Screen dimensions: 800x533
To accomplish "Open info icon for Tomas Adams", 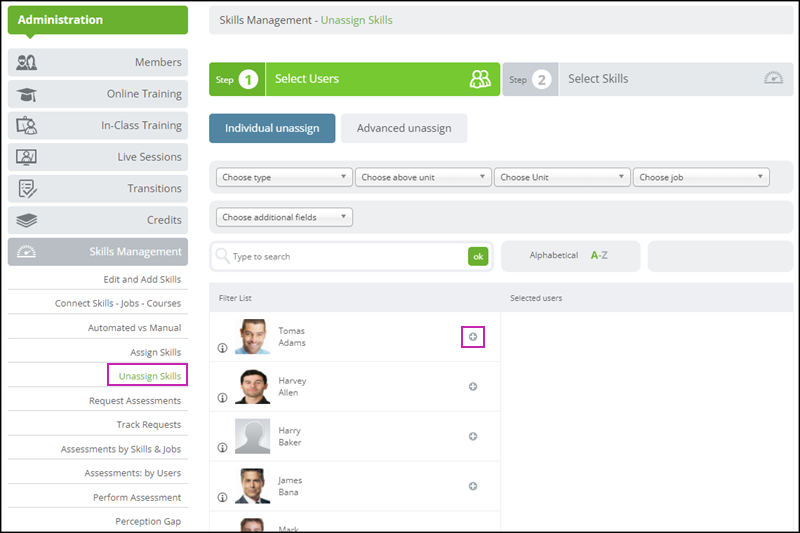I will click(x=222, y=348).
